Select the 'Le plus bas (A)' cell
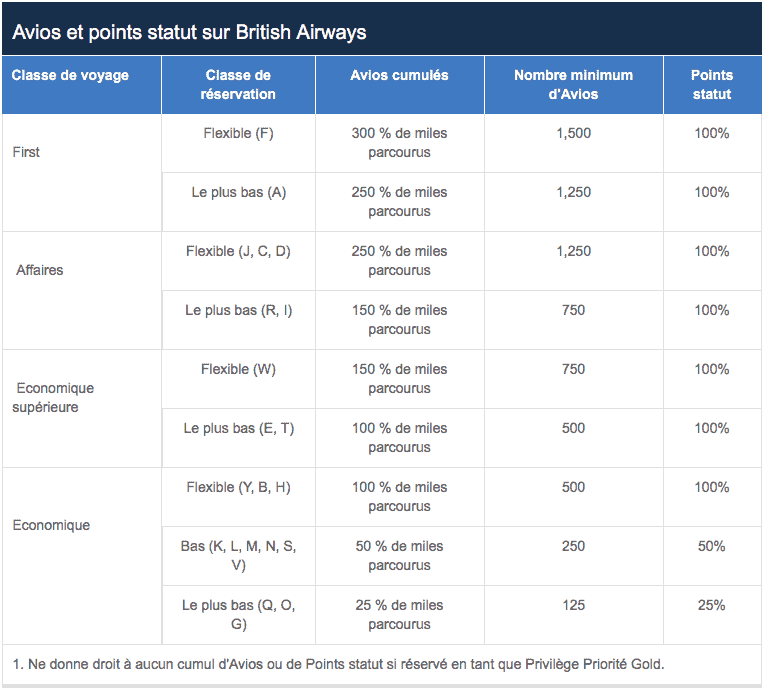 click(x=238, y=192)
